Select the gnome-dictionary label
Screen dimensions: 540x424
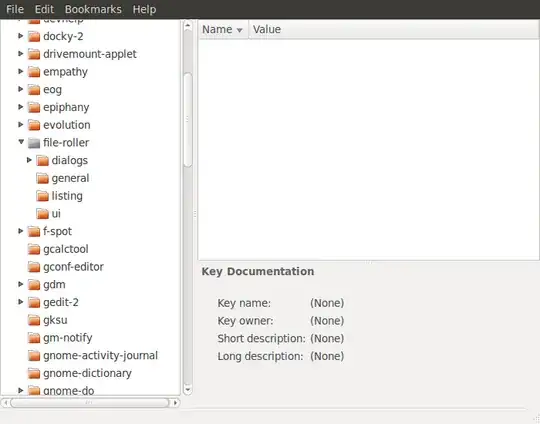click(x=87, y=373)
